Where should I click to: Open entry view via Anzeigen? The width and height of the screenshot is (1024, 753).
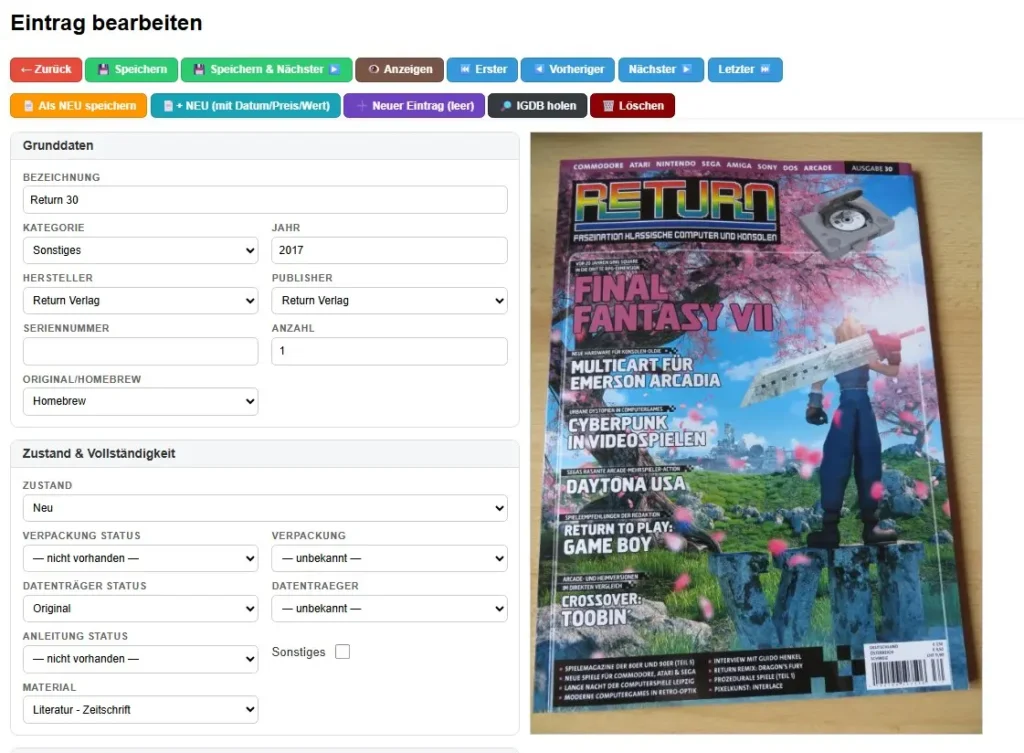tap(399, 69)
